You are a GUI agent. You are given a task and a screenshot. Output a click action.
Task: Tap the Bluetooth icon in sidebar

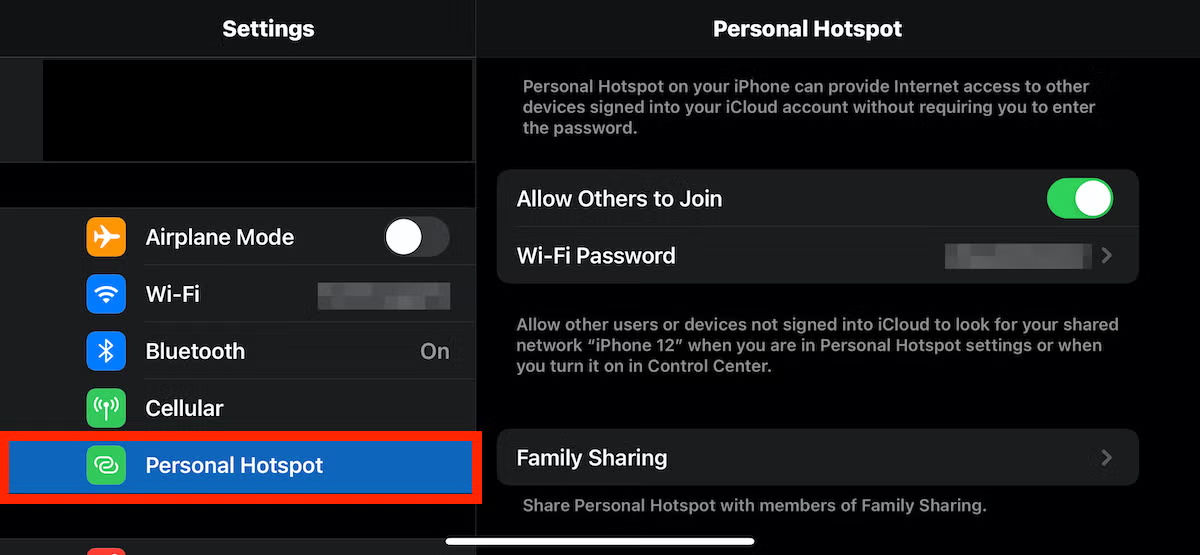[106, 351]
